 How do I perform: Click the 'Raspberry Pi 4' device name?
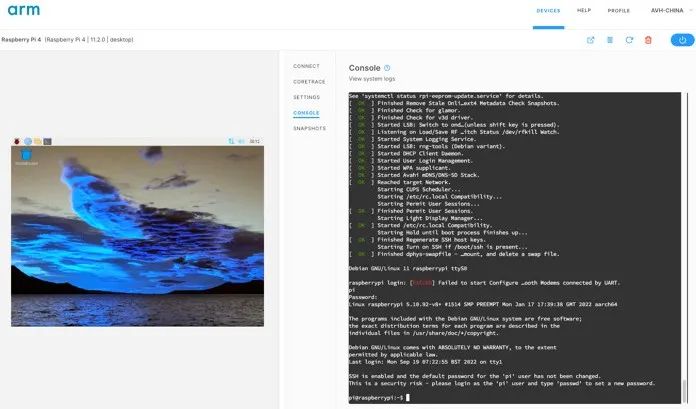coord(21,40)
